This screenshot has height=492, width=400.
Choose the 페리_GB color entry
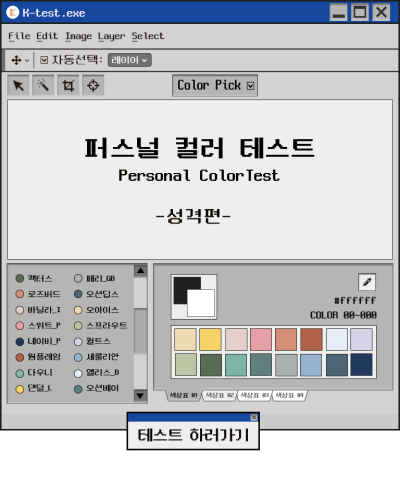(x=94, y=278)
